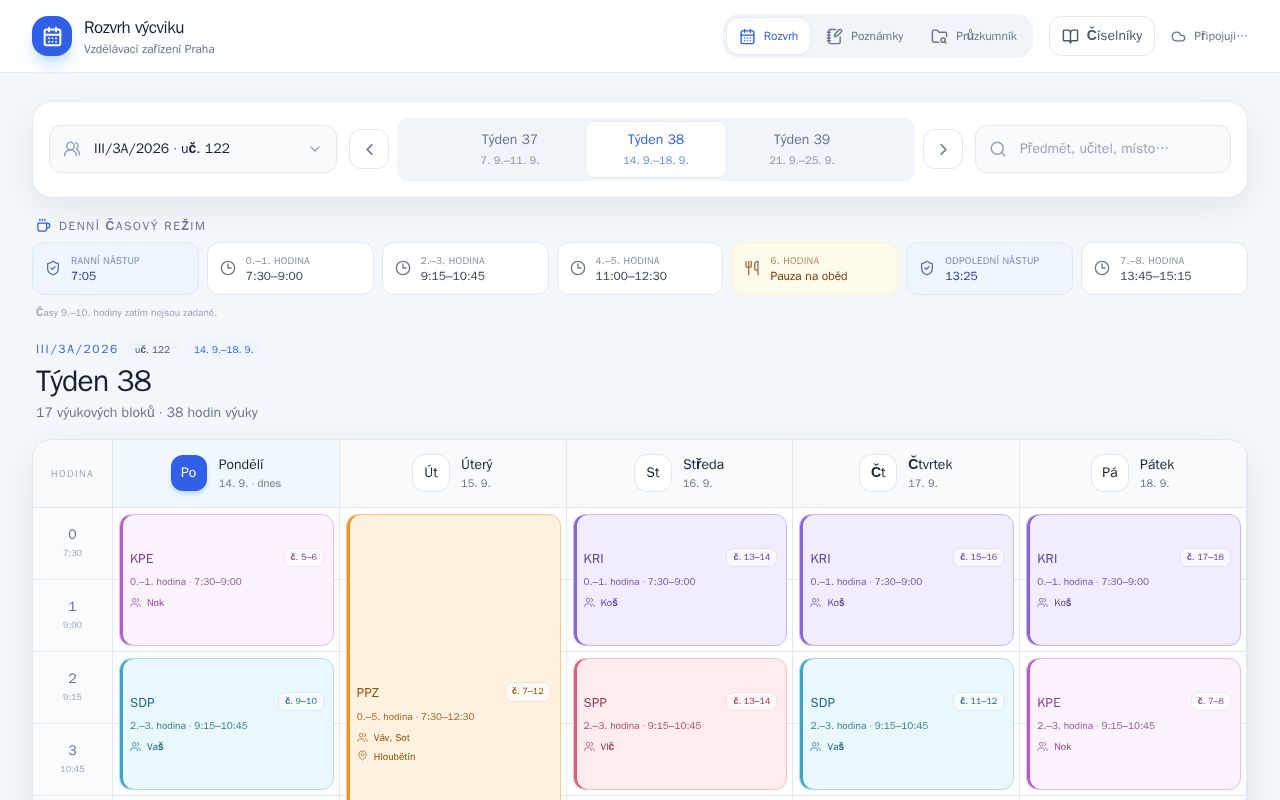
Task: Click the hour 0 row label at 7:30
Action: coord(72,543)
